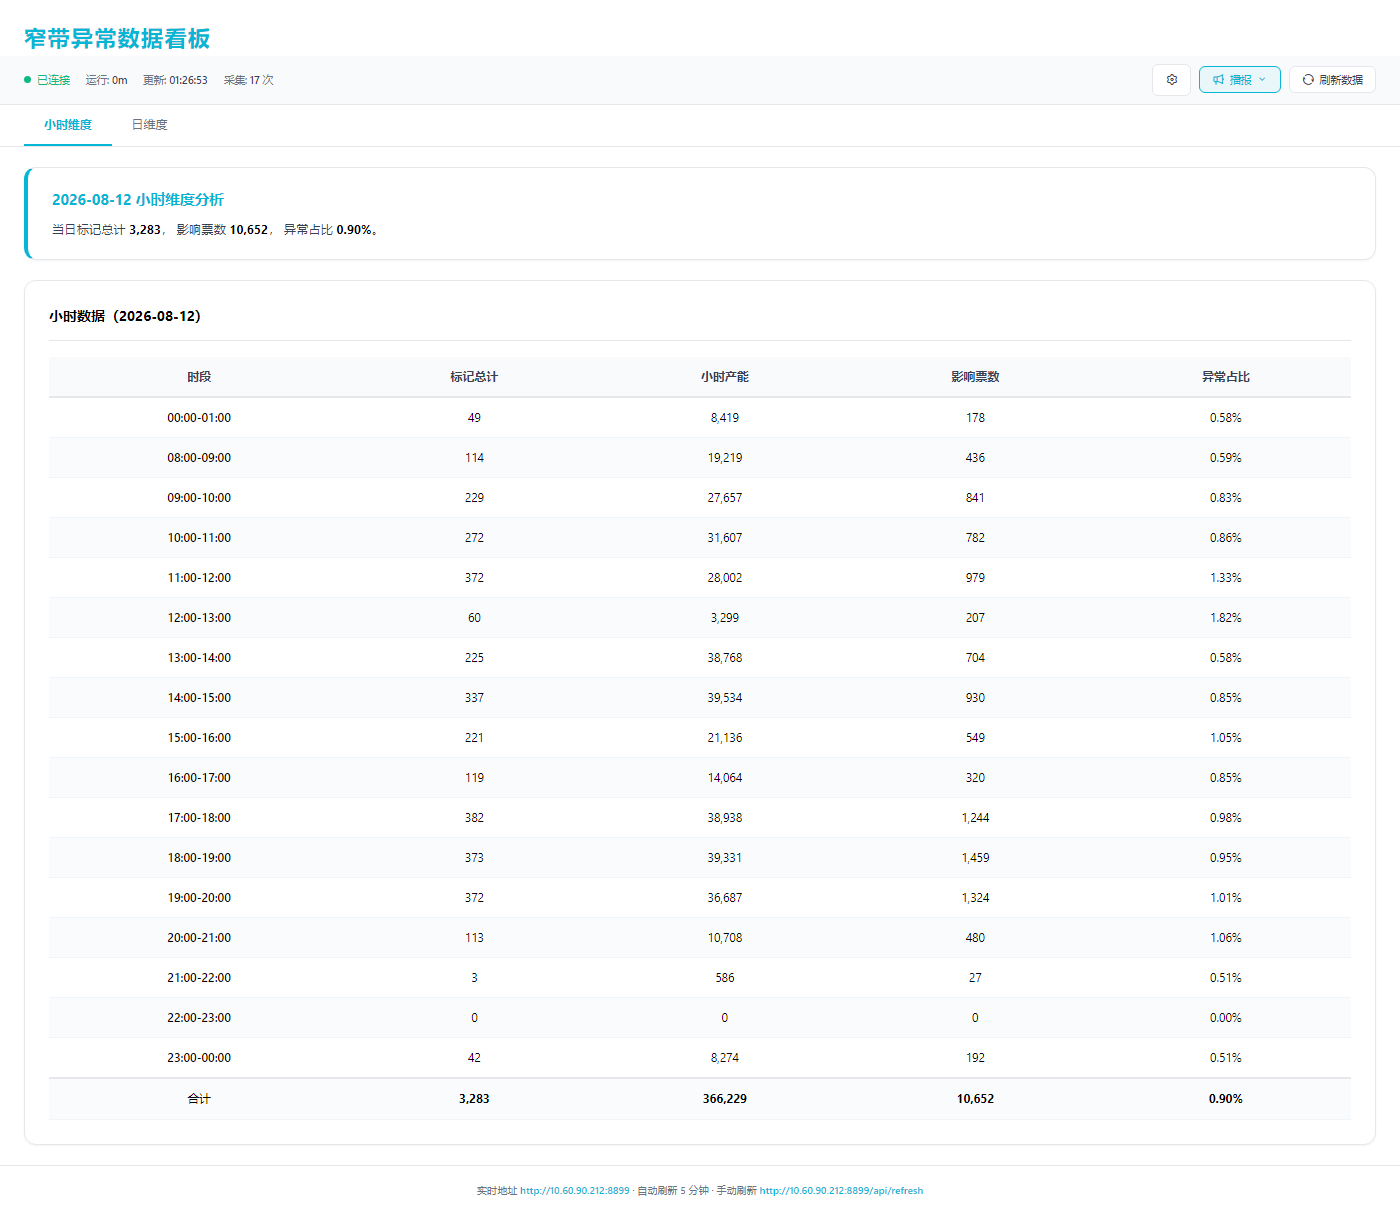Click the 运行: 0m status text

106,80
